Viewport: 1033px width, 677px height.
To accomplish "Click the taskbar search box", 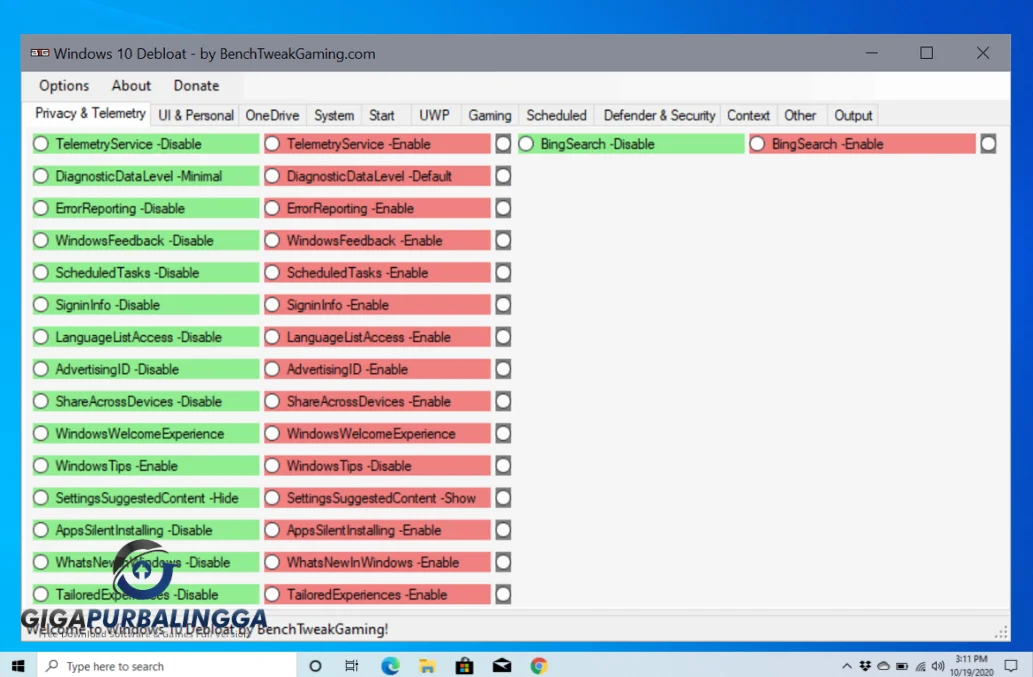I will click(x=167, y=666).
